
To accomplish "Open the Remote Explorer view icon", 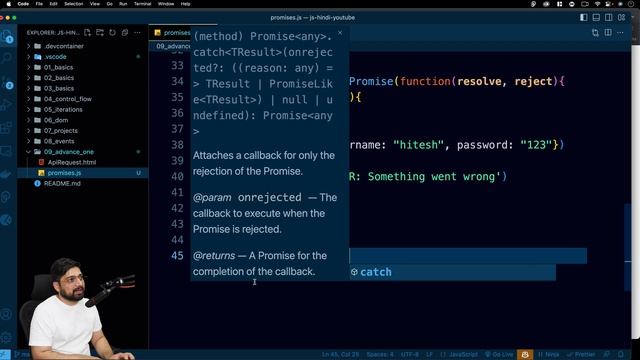I will pos(6,151).
